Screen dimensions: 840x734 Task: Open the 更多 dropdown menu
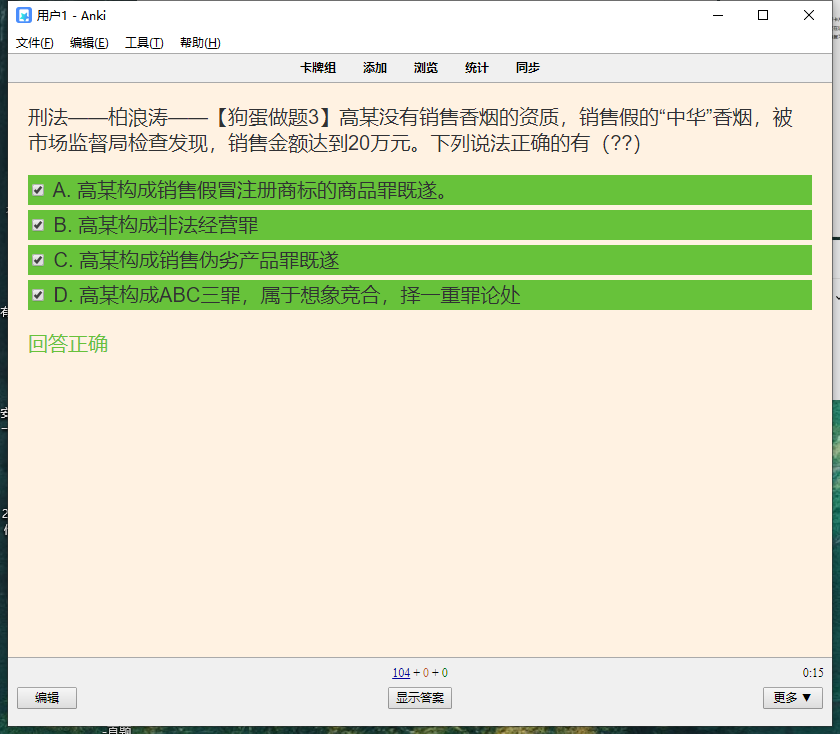793,698
